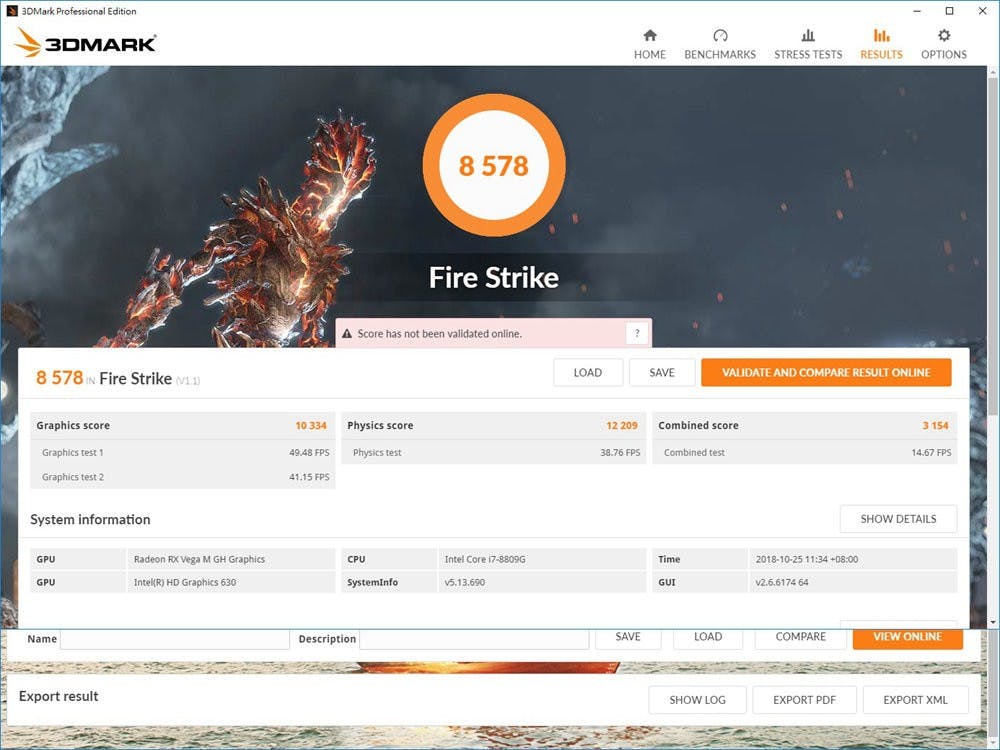Image resolution: width=1000 pixels, height=750 pixels.
Task: Click SAVE button next to Fire Strike score
Action: 661,372
